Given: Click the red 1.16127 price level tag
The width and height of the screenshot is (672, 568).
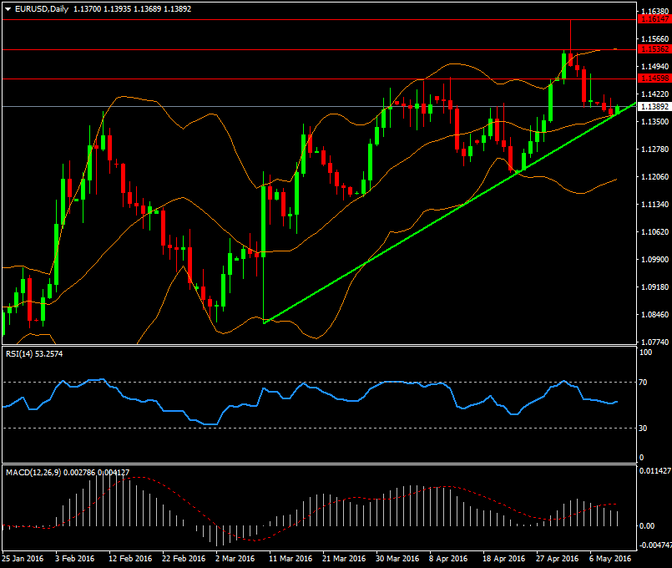Looking at the screenshot, I should click(654, 19).
